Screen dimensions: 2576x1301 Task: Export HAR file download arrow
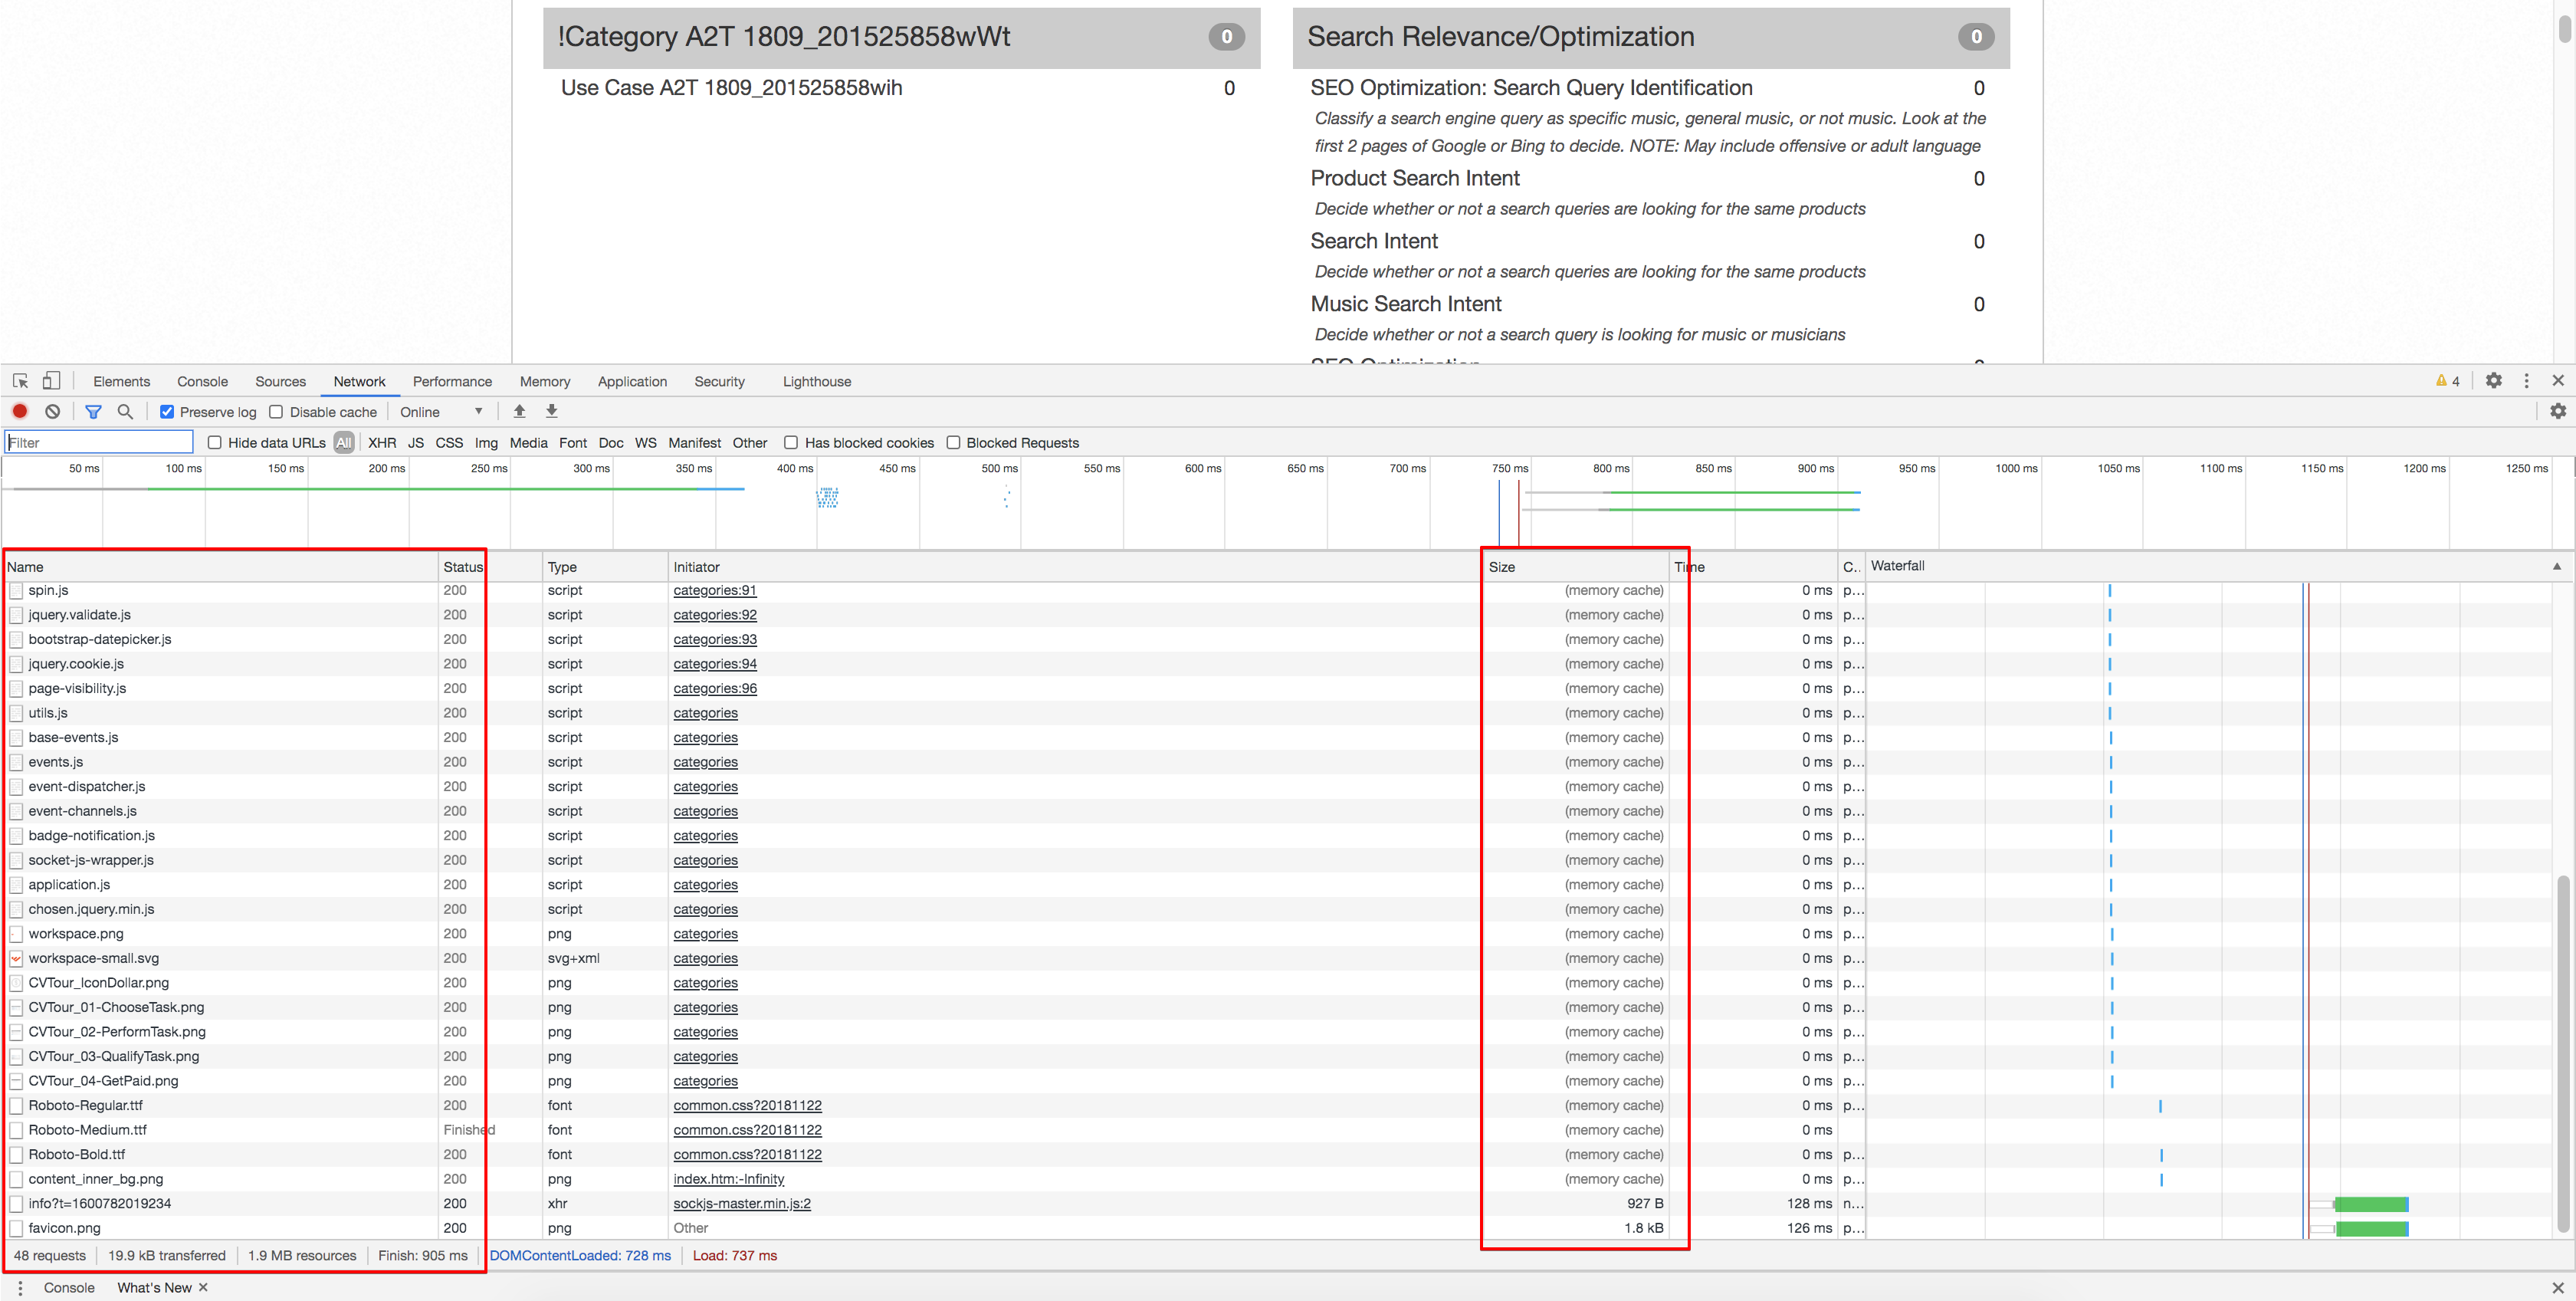551,411
